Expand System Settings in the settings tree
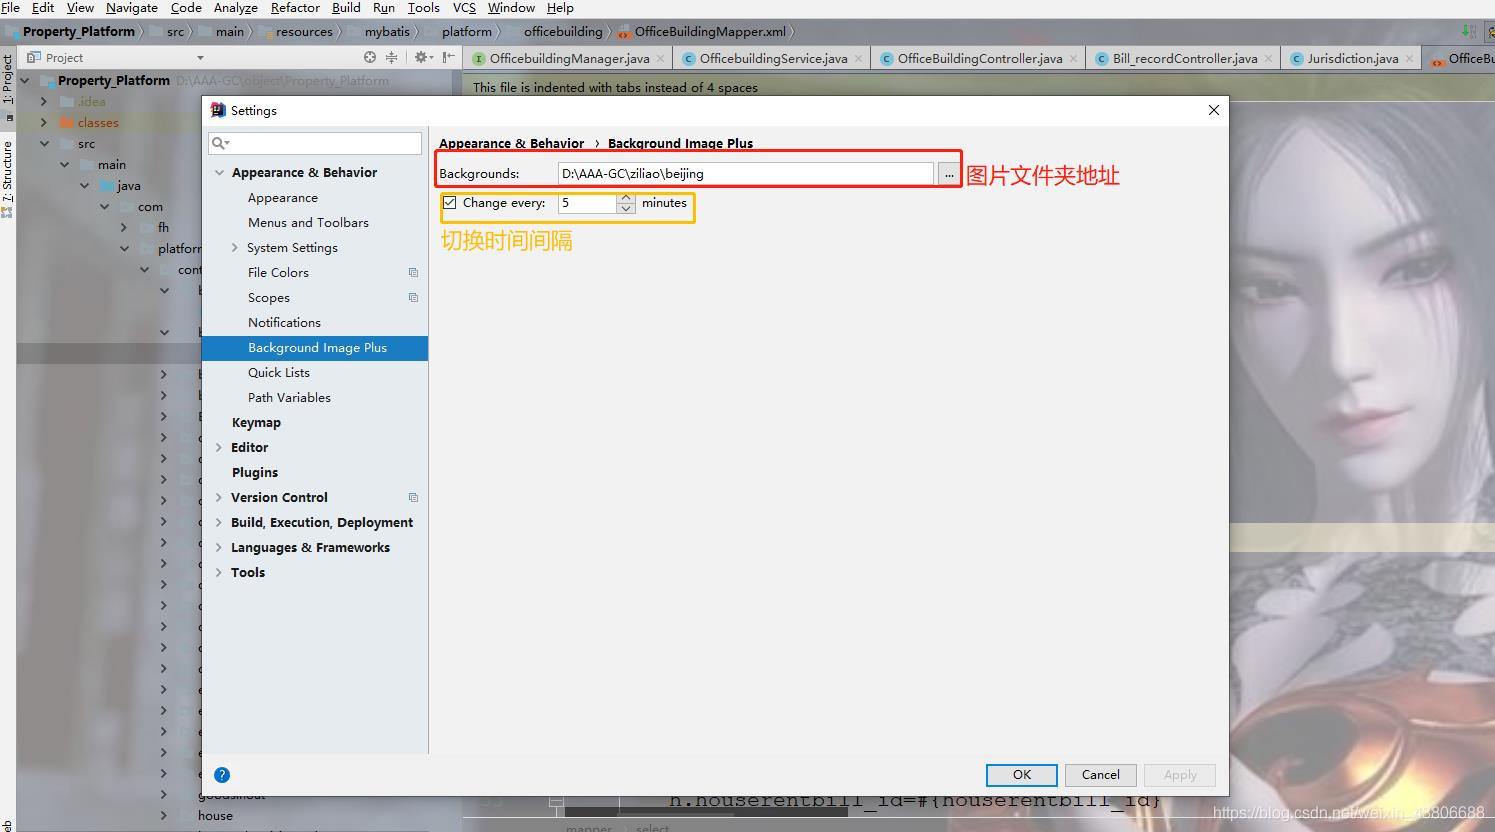Image resolution: width=1495 pixels, height=832 pixels. pos(235,248)
